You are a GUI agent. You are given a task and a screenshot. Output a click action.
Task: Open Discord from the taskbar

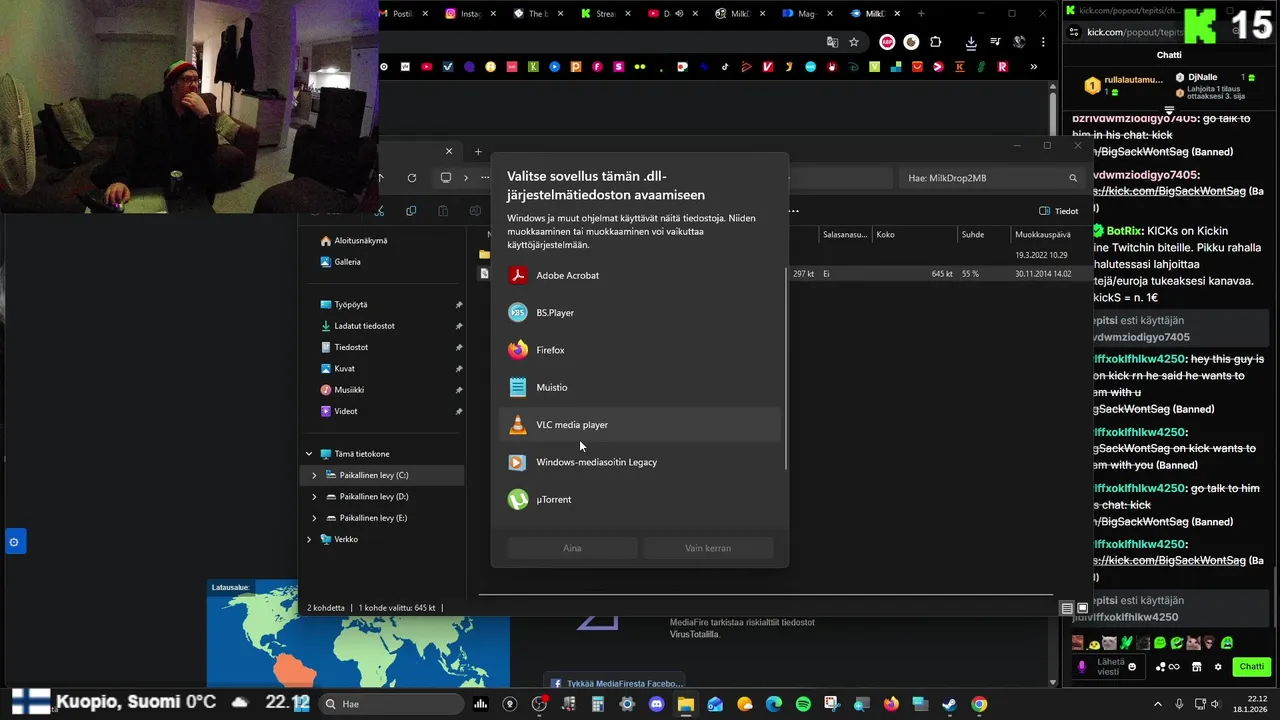point(656,704)
